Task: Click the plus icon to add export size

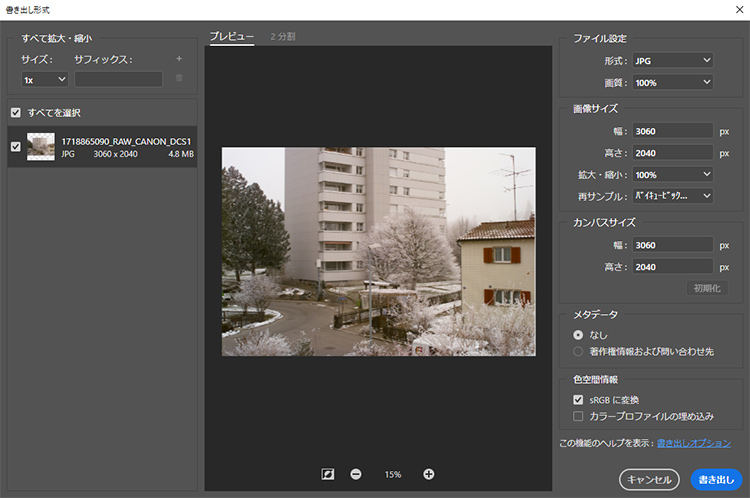Action: pos(179,59)
